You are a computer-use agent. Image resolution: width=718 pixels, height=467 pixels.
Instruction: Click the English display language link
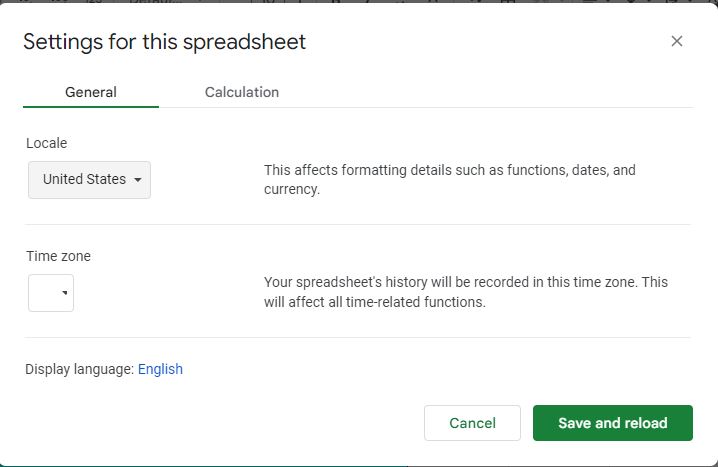160,369
